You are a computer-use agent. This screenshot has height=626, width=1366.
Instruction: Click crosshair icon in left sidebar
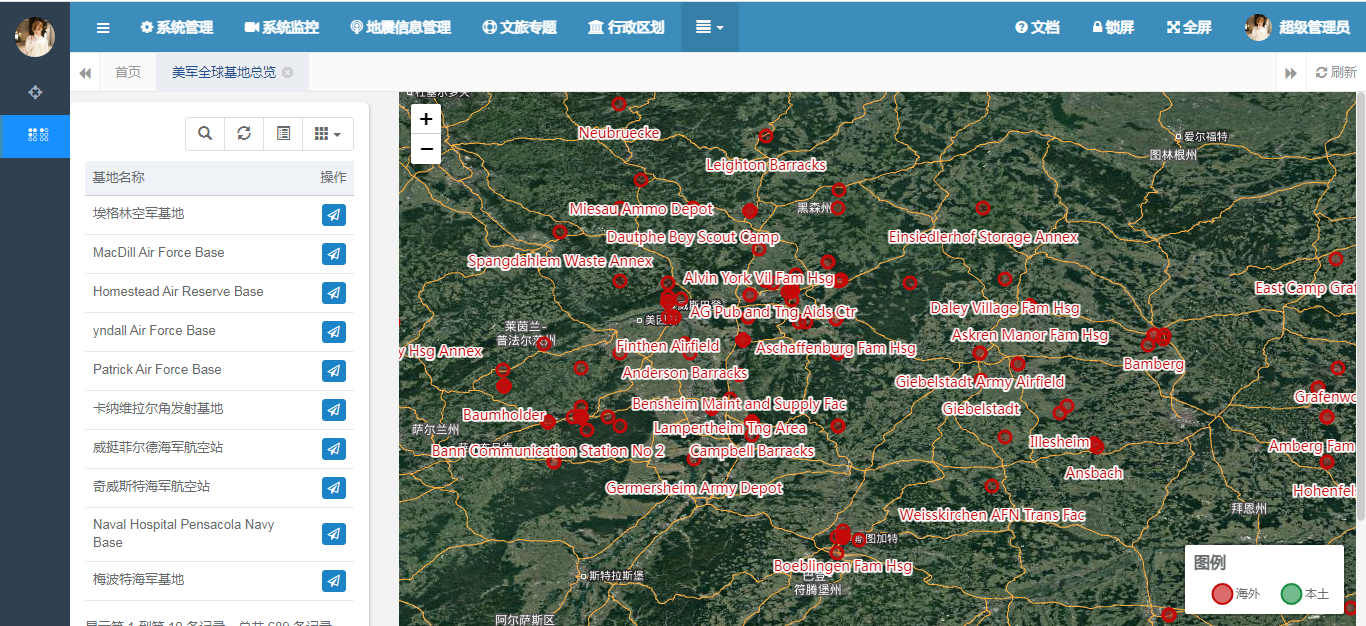[x=35, y=92]
